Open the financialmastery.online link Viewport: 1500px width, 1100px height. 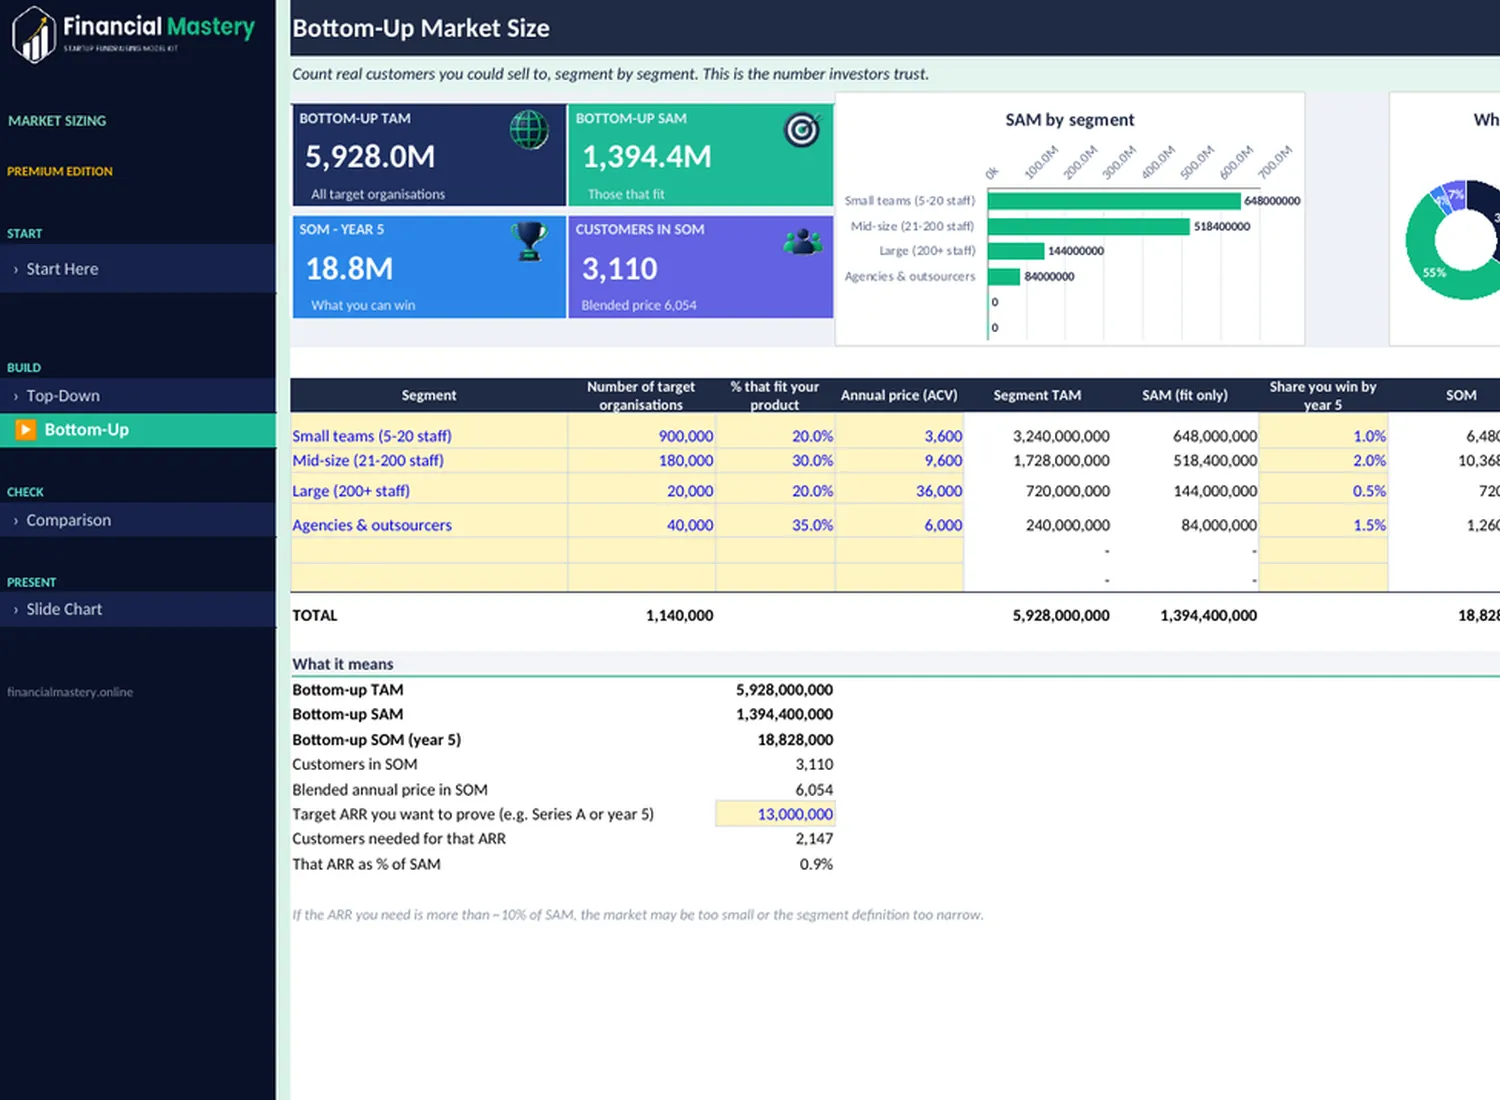(x=70, y=692)
